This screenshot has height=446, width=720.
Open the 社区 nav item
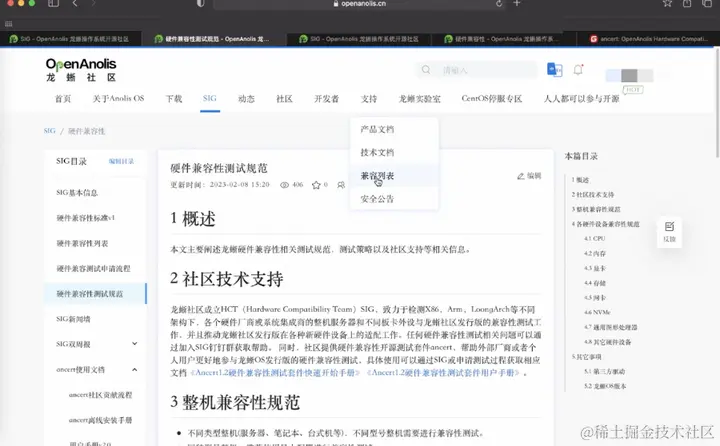pyautogui.click(x=284, y=99)
